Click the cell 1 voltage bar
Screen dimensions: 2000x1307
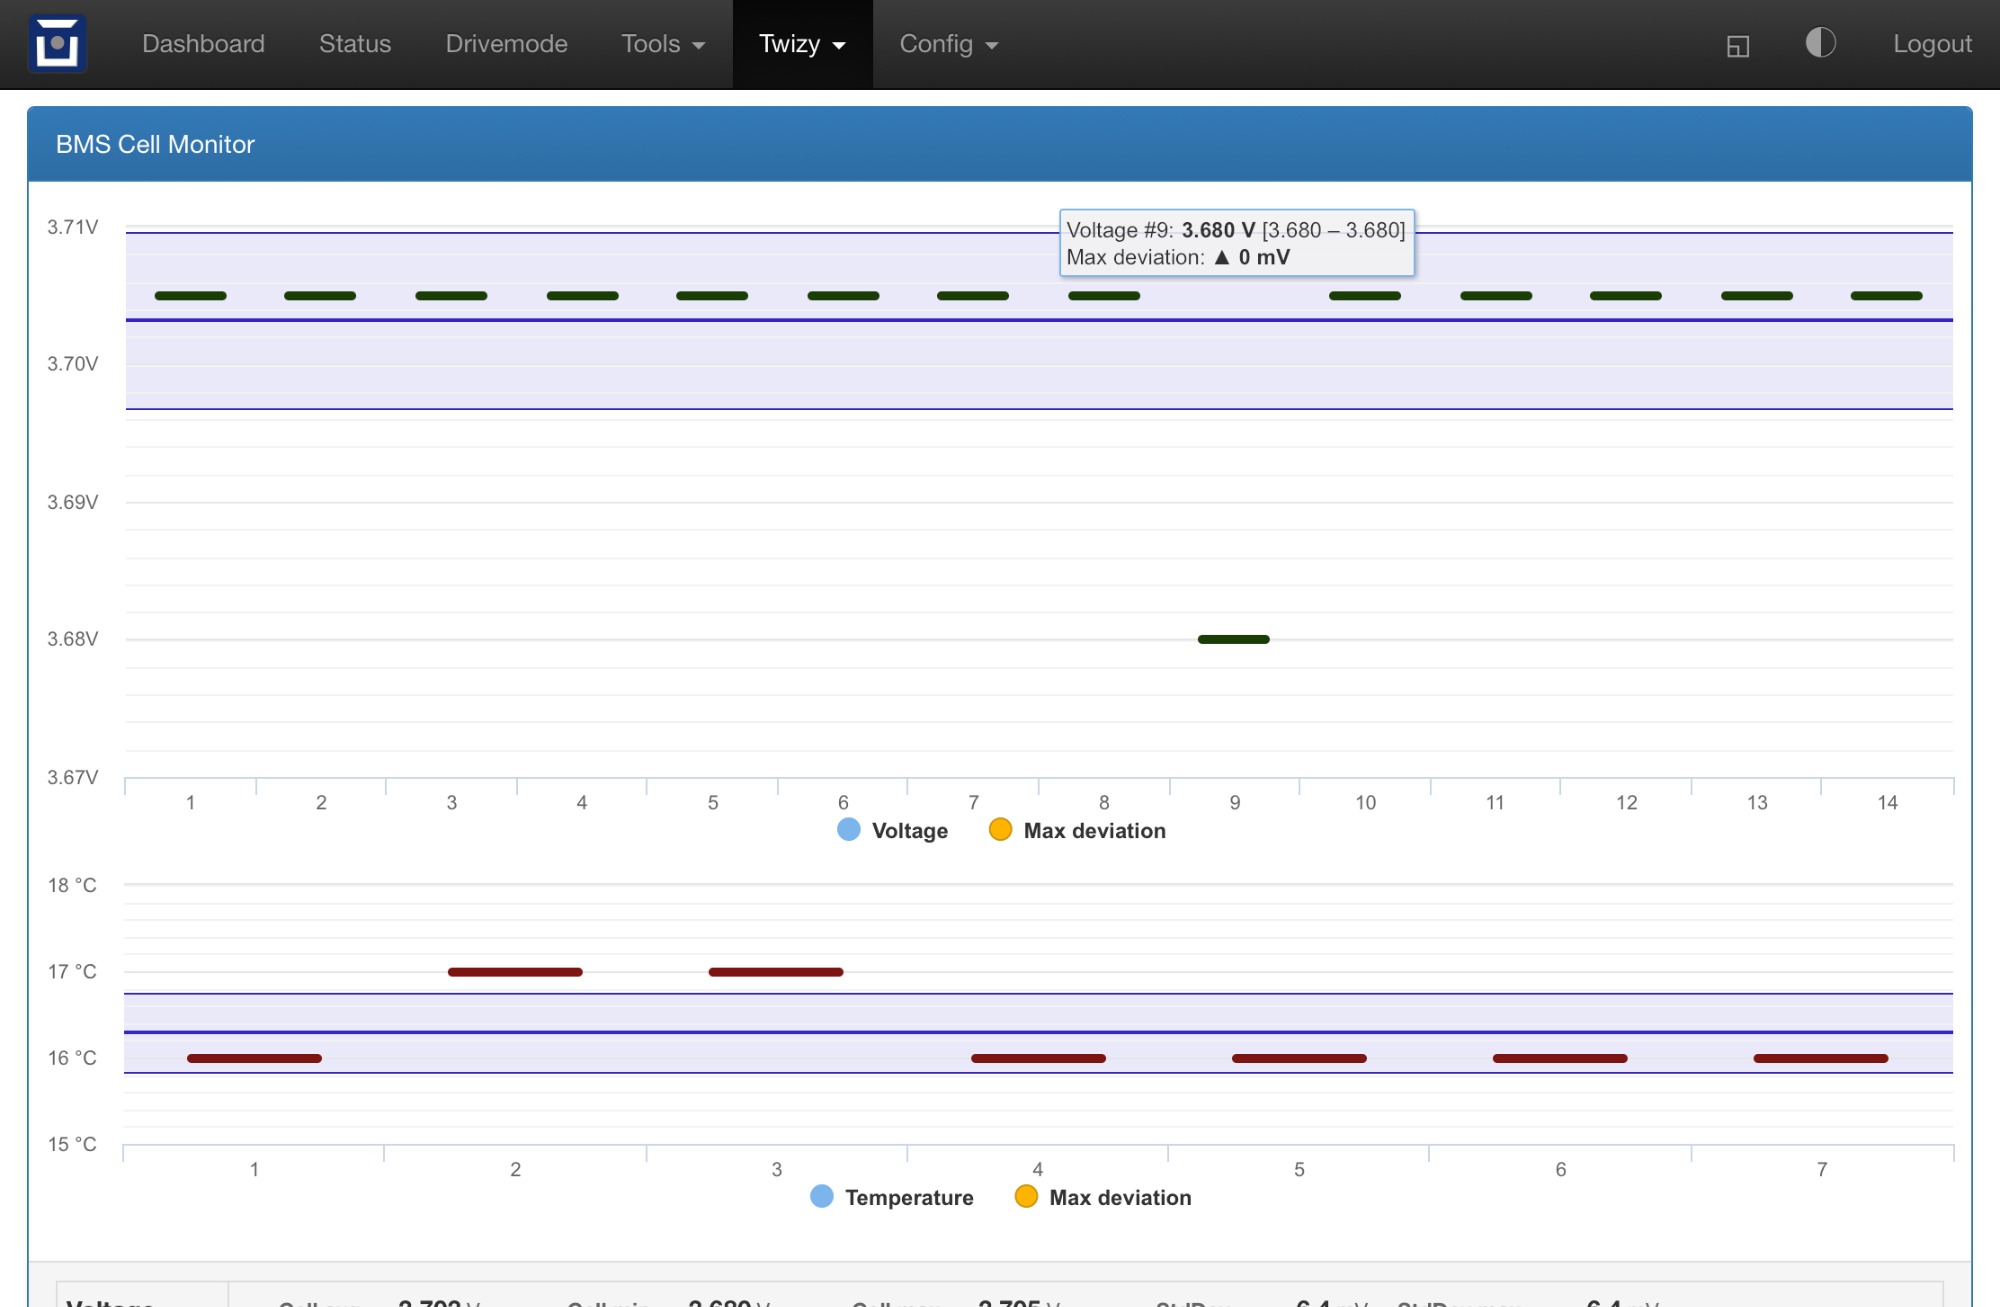190,296
